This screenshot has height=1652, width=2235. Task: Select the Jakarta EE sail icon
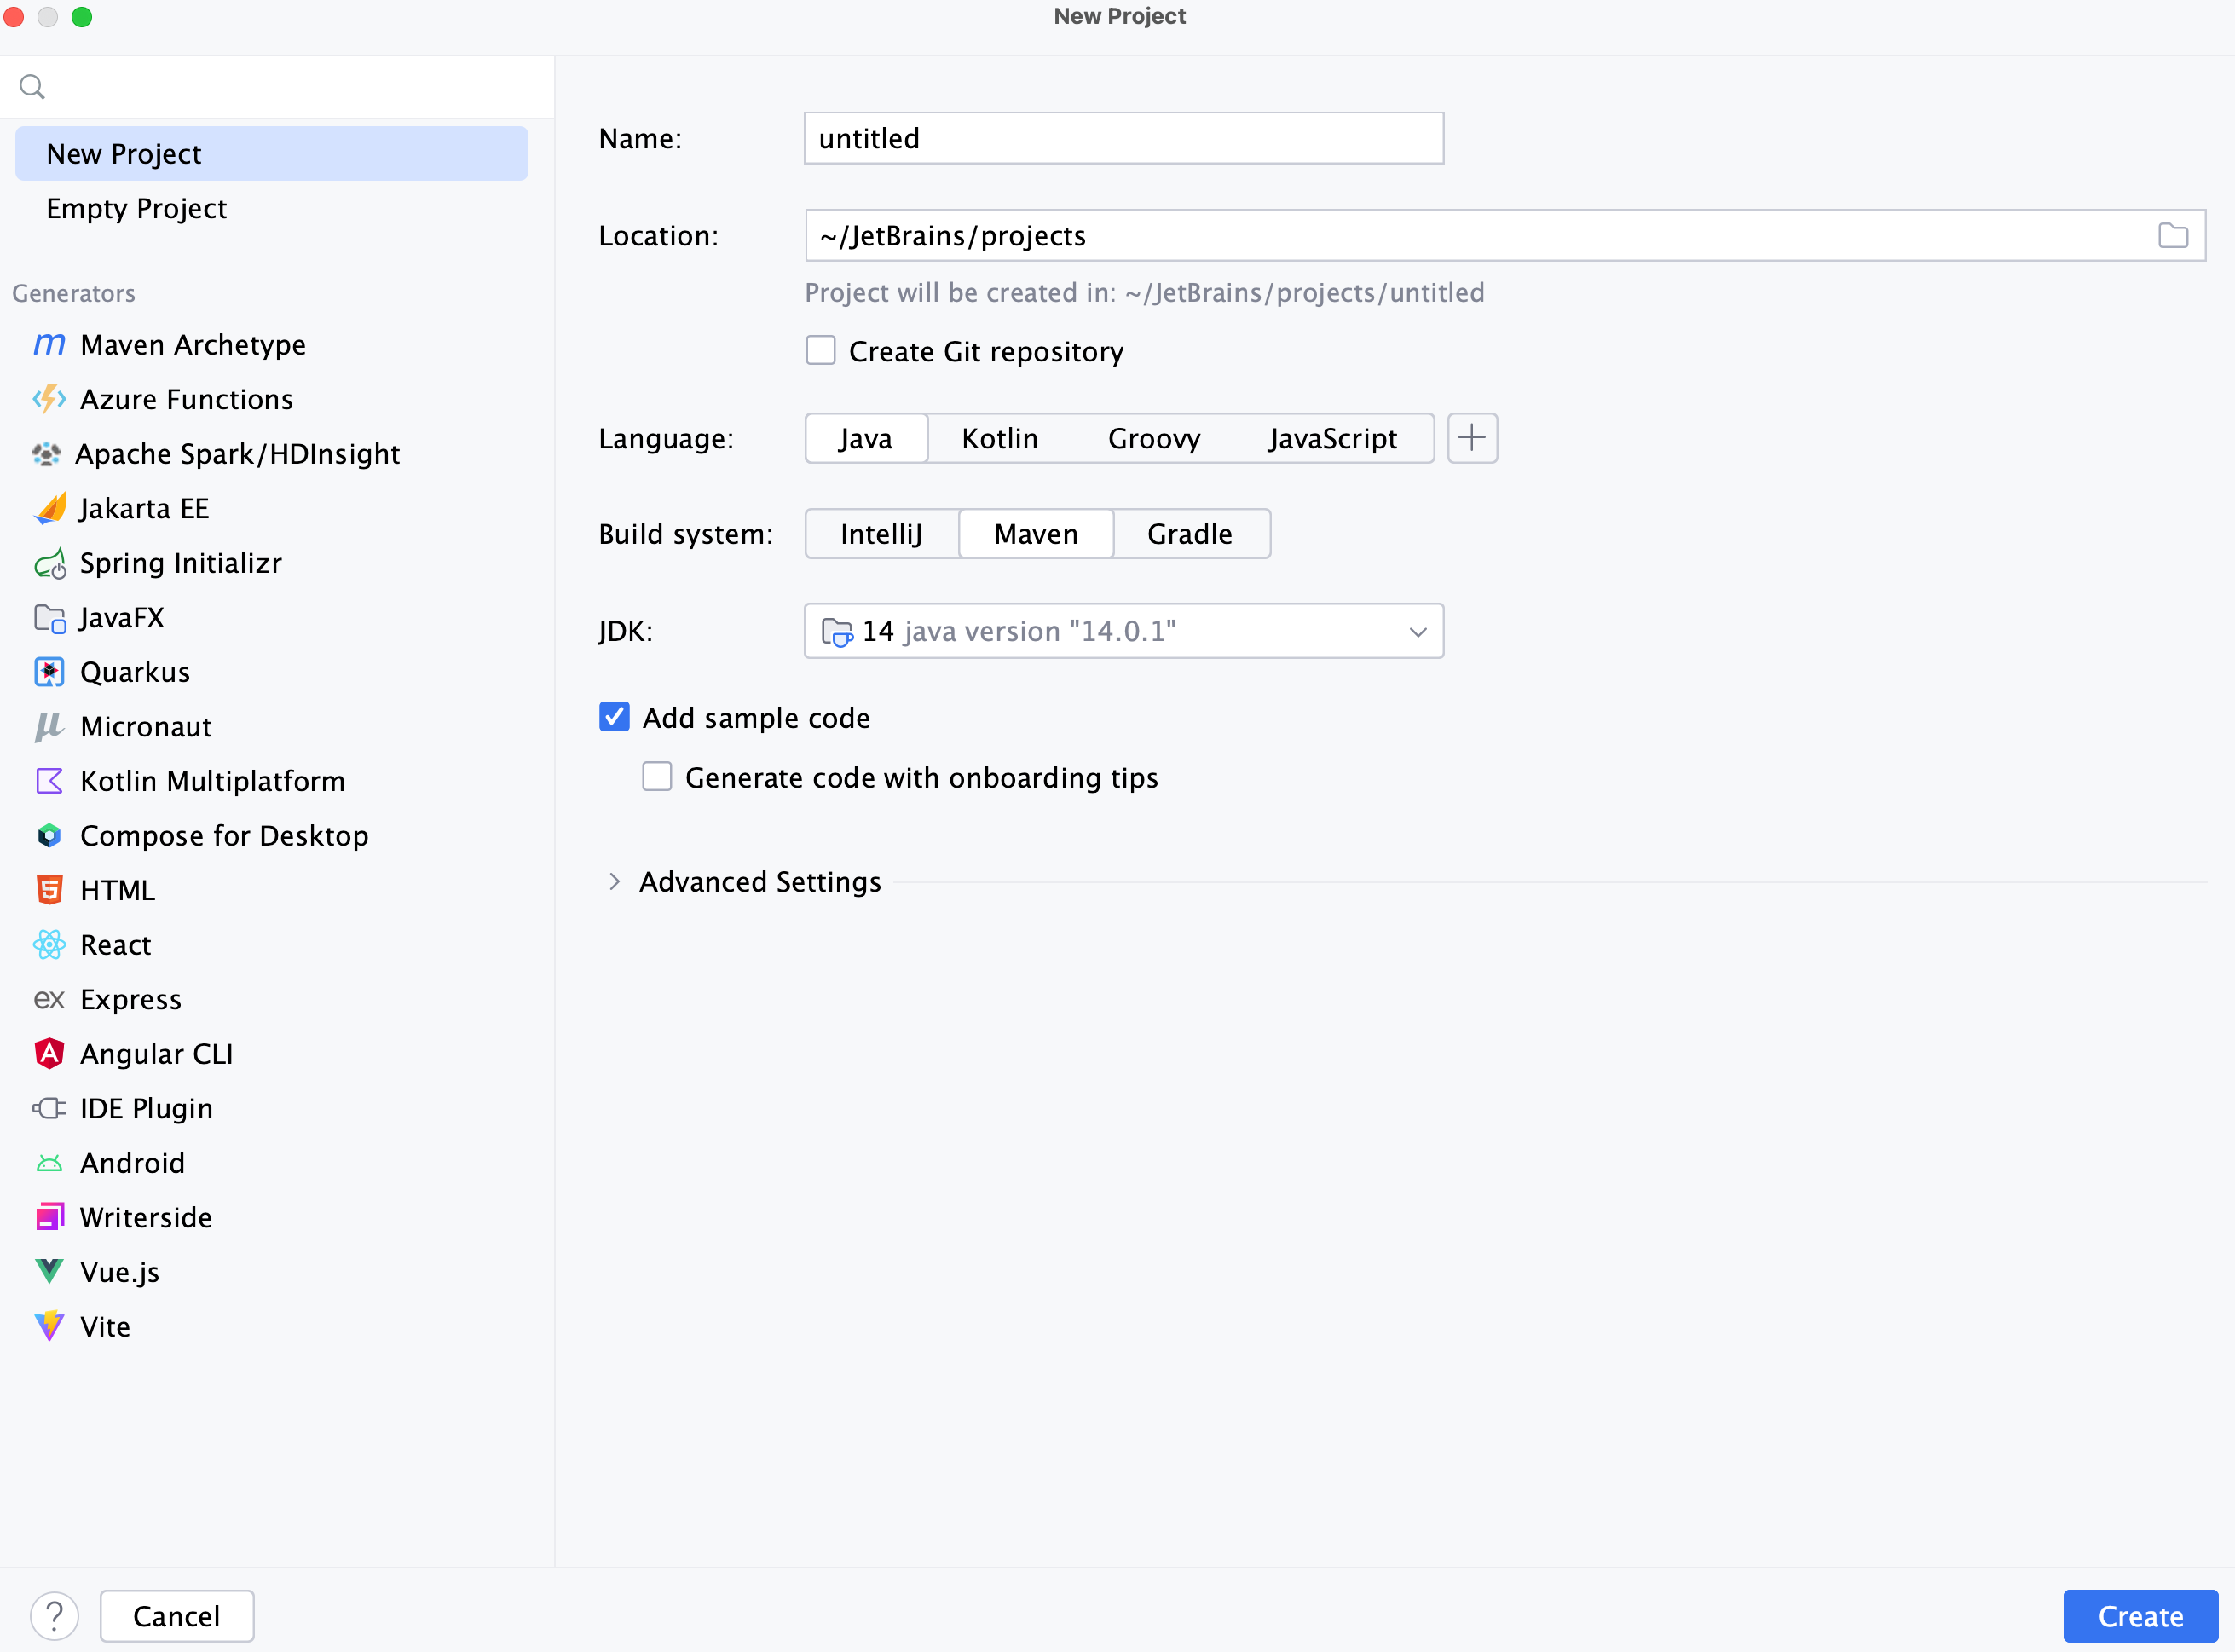49,508
